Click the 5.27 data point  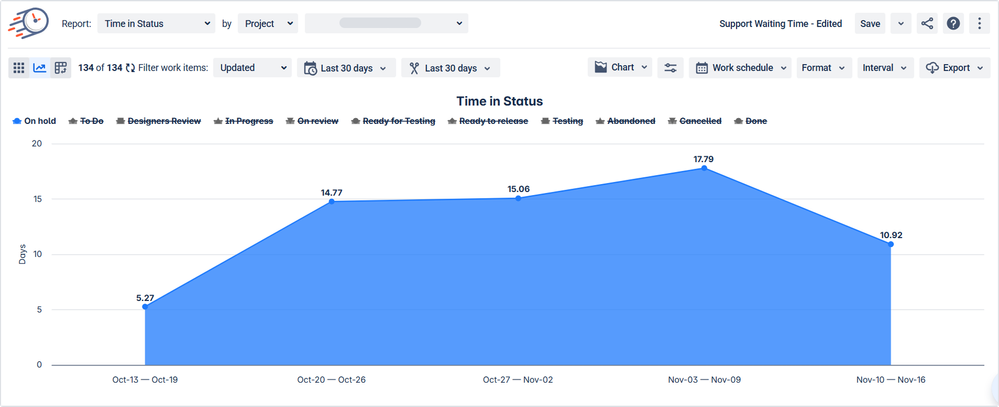point(145,307)
